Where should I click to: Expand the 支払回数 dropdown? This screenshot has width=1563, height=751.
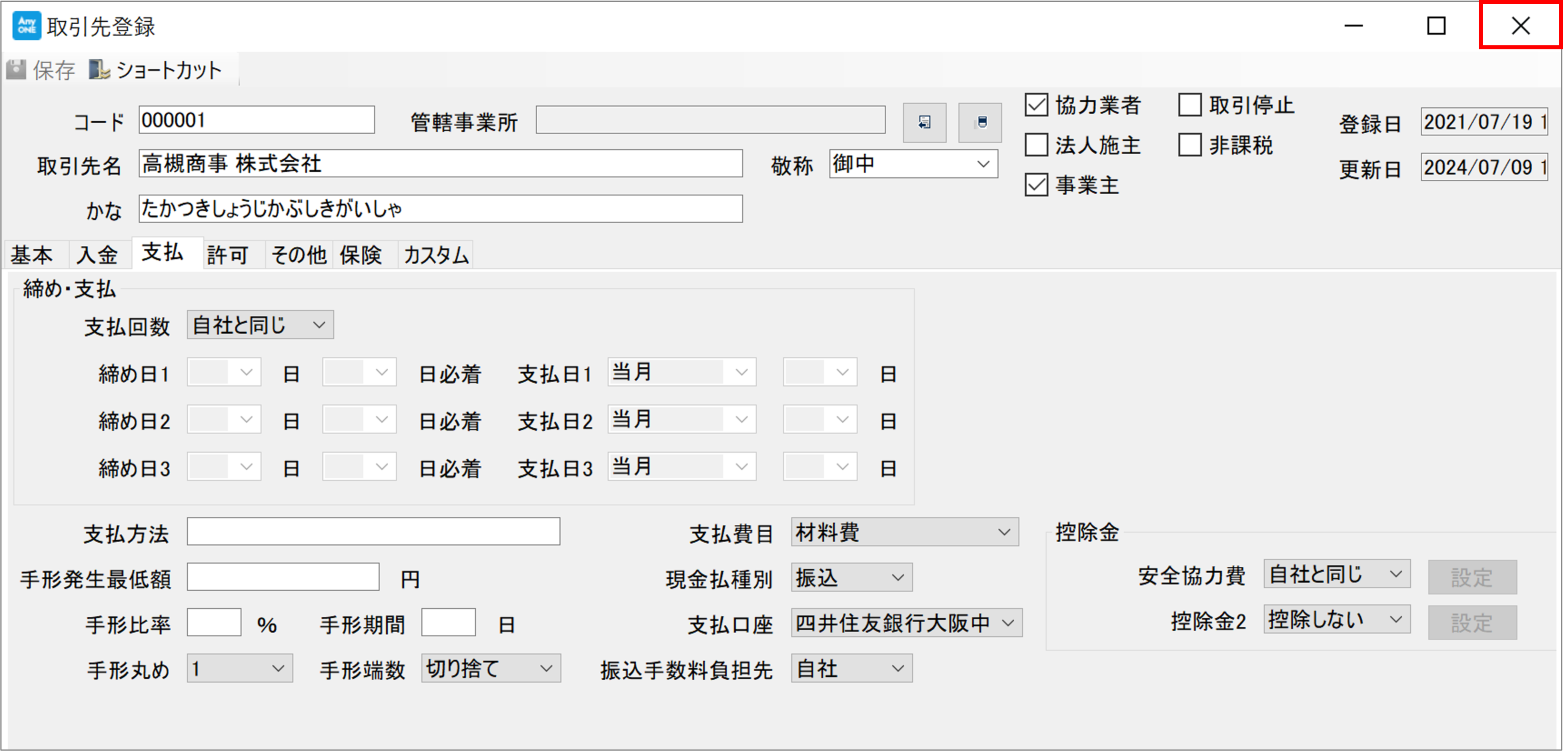click(x=261, y=325)
